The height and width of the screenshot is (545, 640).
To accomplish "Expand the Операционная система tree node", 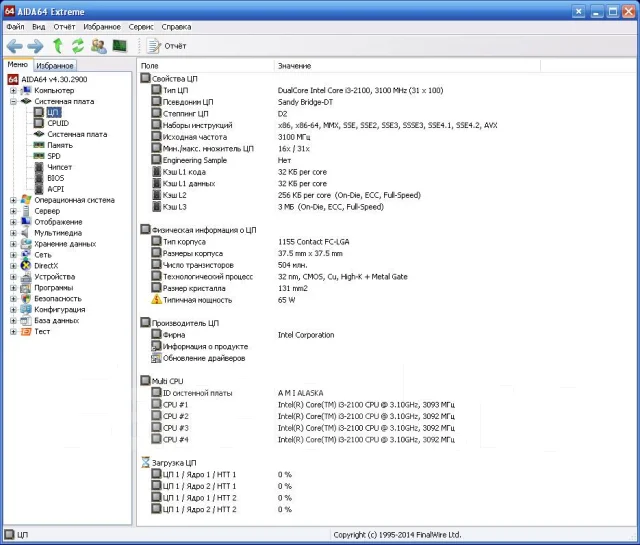I will (x=13, y=200).
